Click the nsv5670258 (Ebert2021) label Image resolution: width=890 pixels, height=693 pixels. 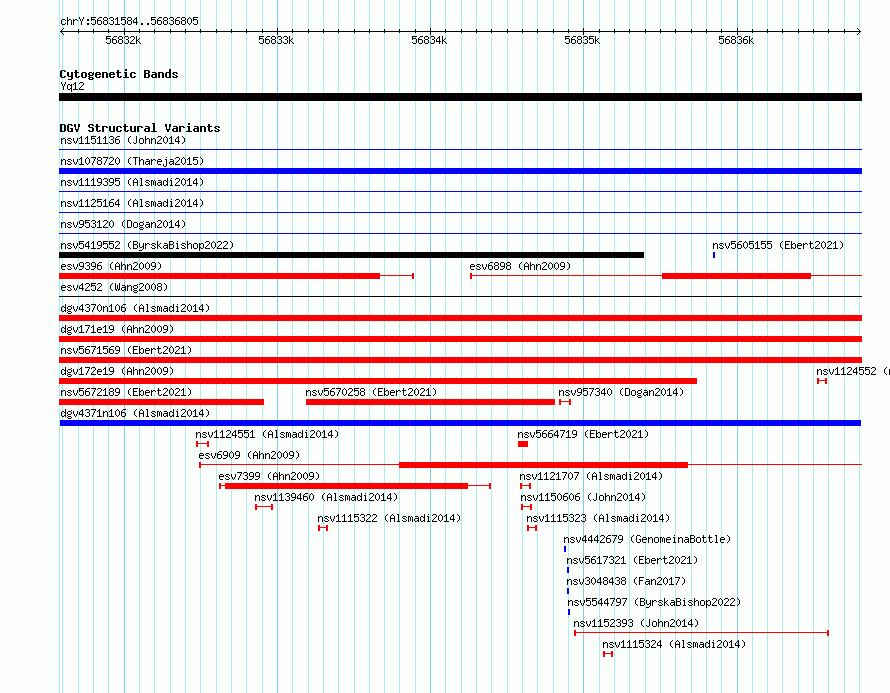[x=371, y=392]
